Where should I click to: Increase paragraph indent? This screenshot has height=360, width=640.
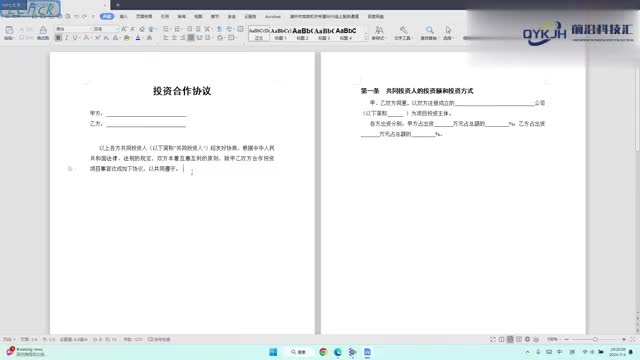tap(198, 29)
